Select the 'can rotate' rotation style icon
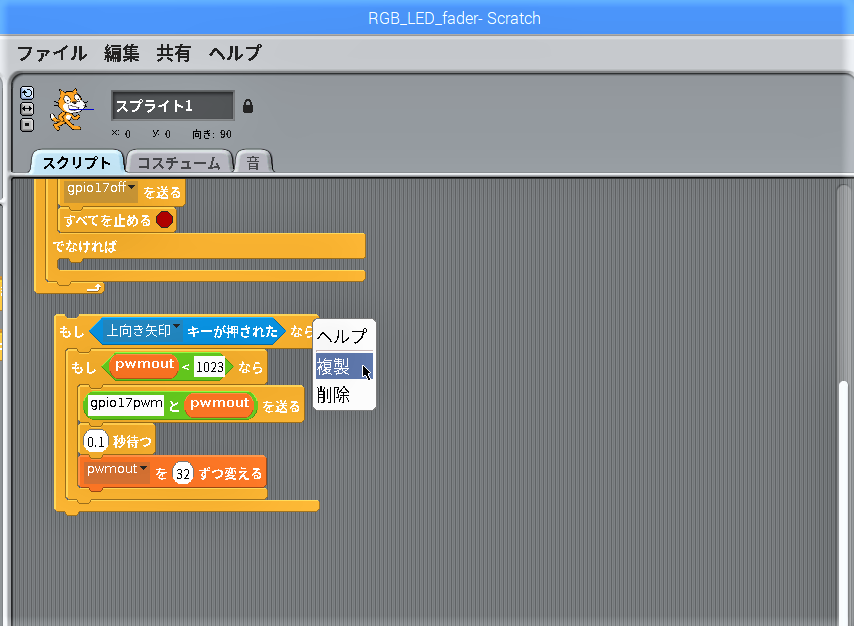 pos(27,93)
